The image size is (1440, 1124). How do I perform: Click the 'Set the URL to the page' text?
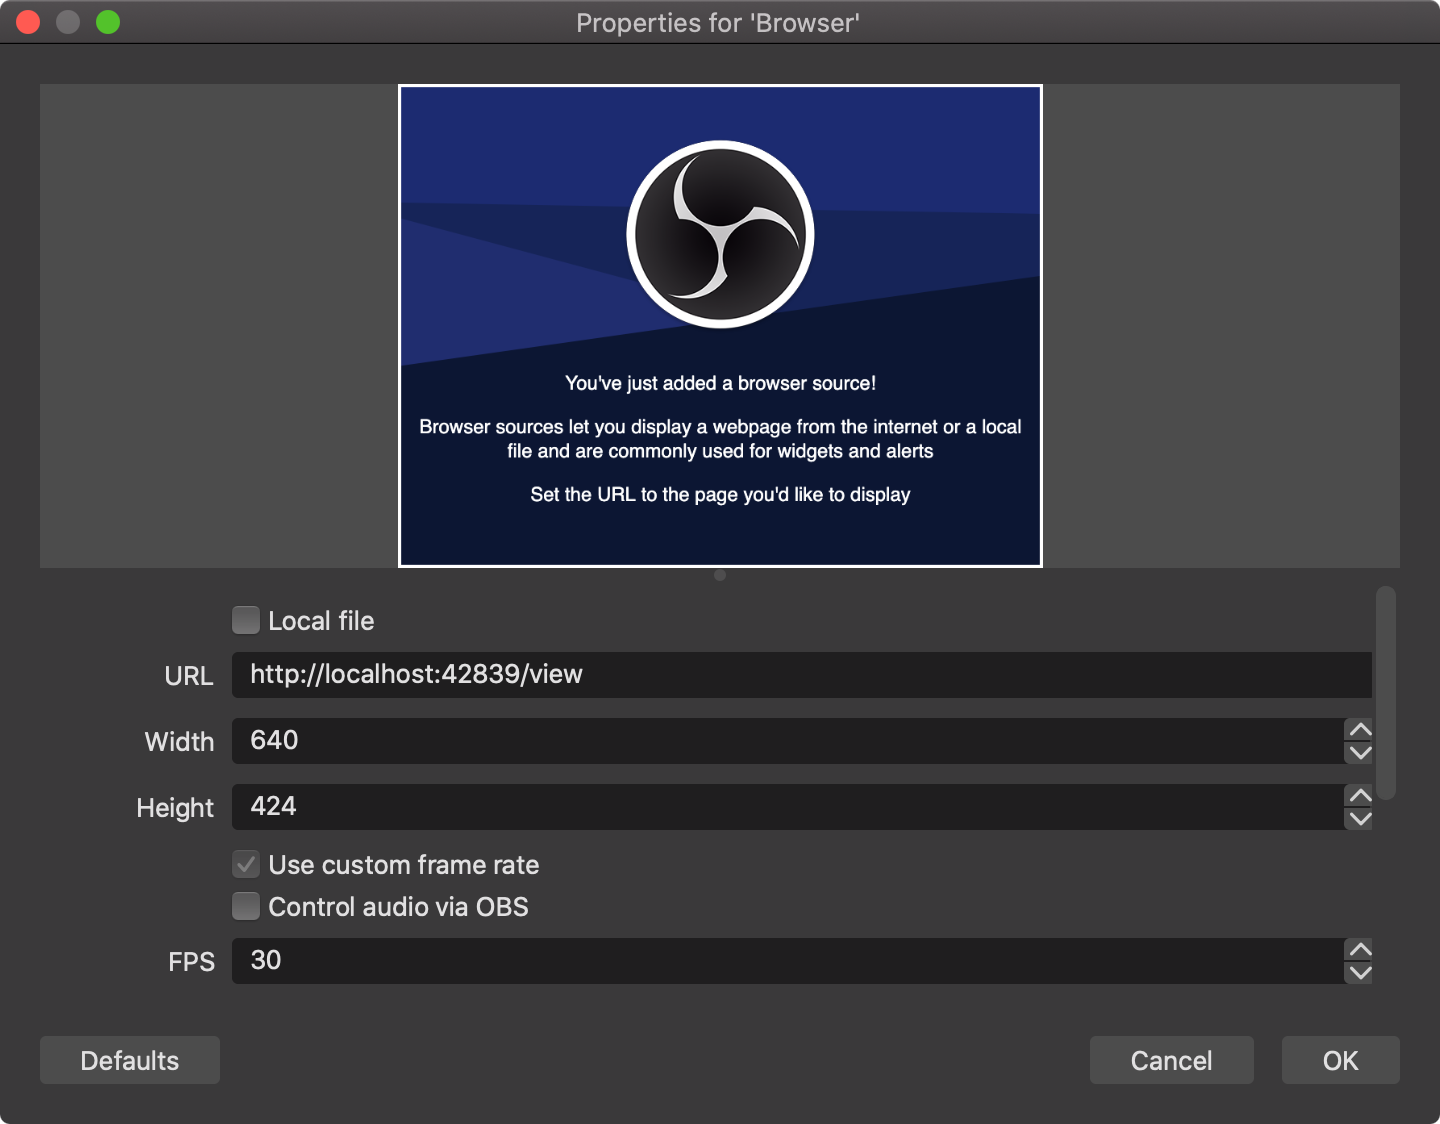click(720, 495)
